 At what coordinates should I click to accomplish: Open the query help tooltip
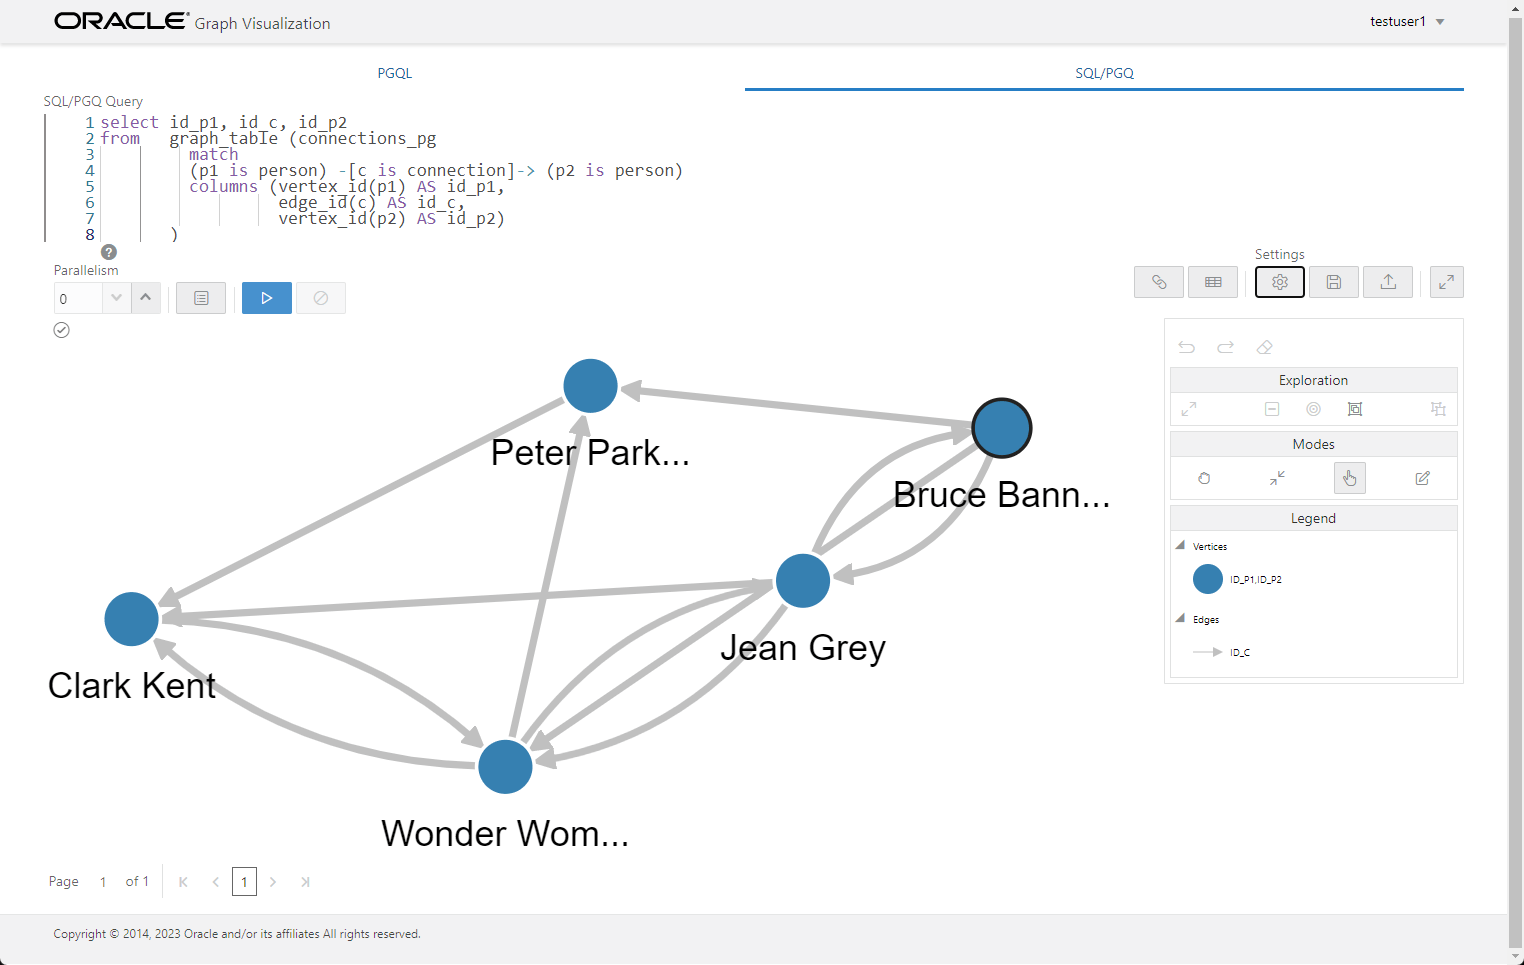[108, 251]
